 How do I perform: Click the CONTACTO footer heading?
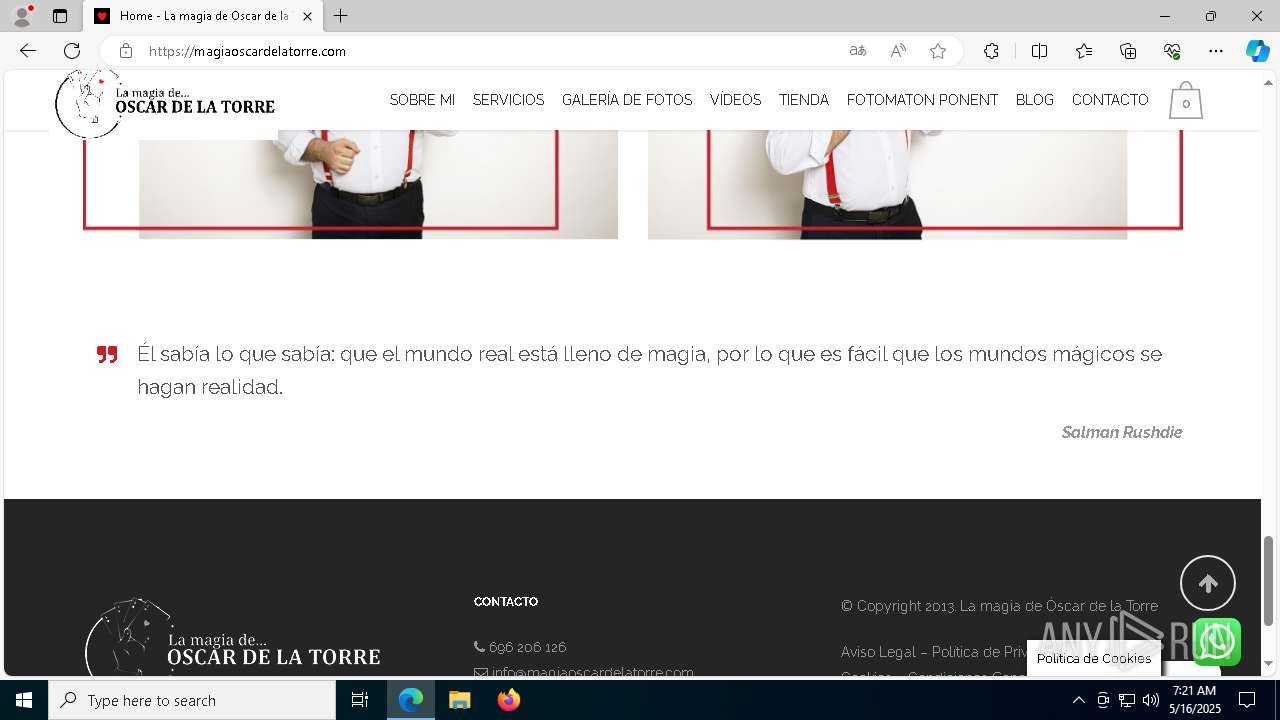506,602
